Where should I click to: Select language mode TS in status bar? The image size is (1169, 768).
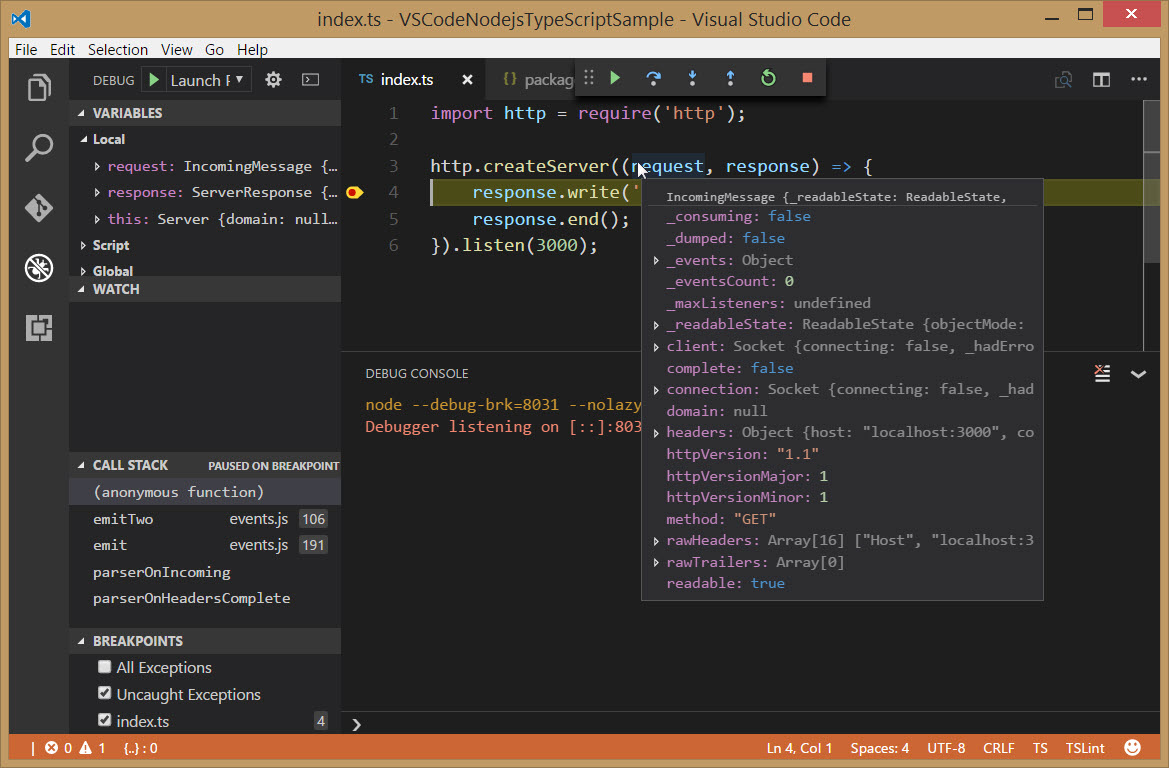pyautogui.click(x=1040, y=748)
